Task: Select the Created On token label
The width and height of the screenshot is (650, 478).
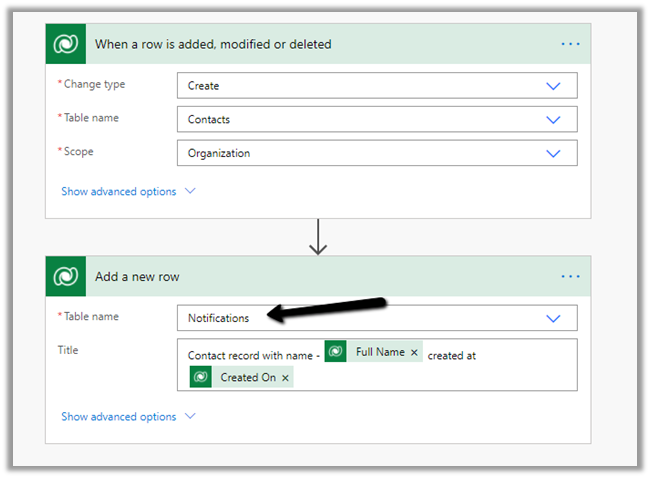Action: pyautogui.click(x=247, y=378)
